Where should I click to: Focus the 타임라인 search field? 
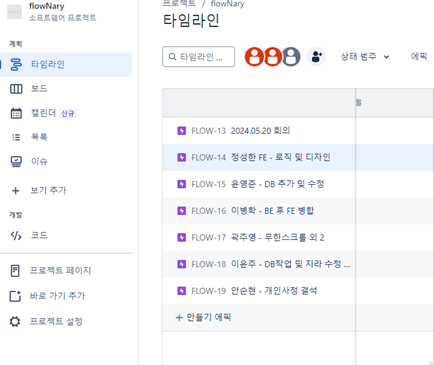point(199,57)
